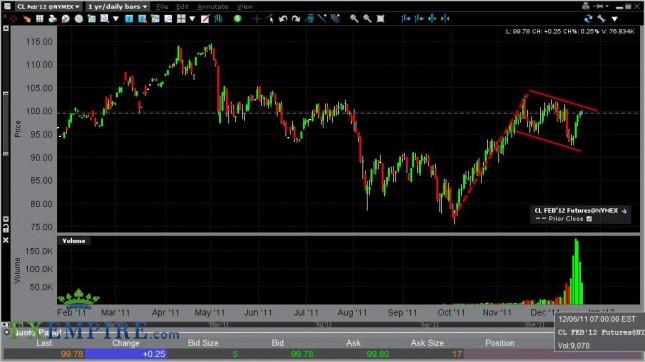Select the trendline drawing tool

322,19
